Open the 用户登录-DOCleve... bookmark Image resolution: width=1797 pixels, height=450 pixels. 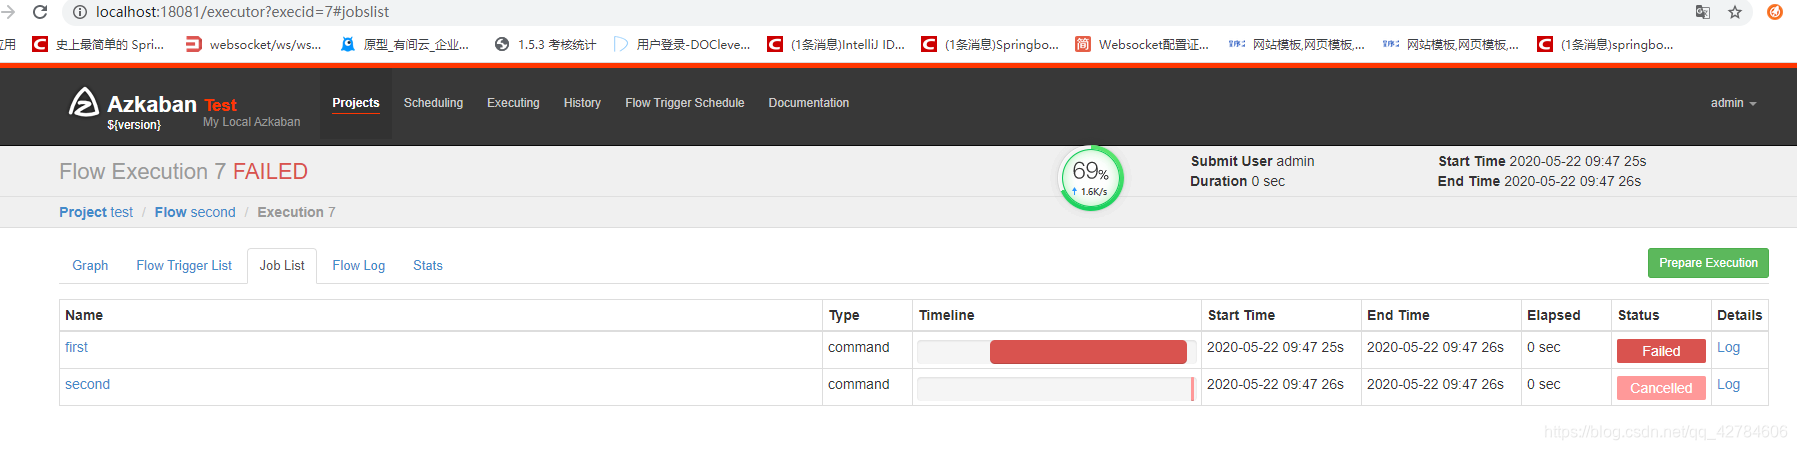682,44
